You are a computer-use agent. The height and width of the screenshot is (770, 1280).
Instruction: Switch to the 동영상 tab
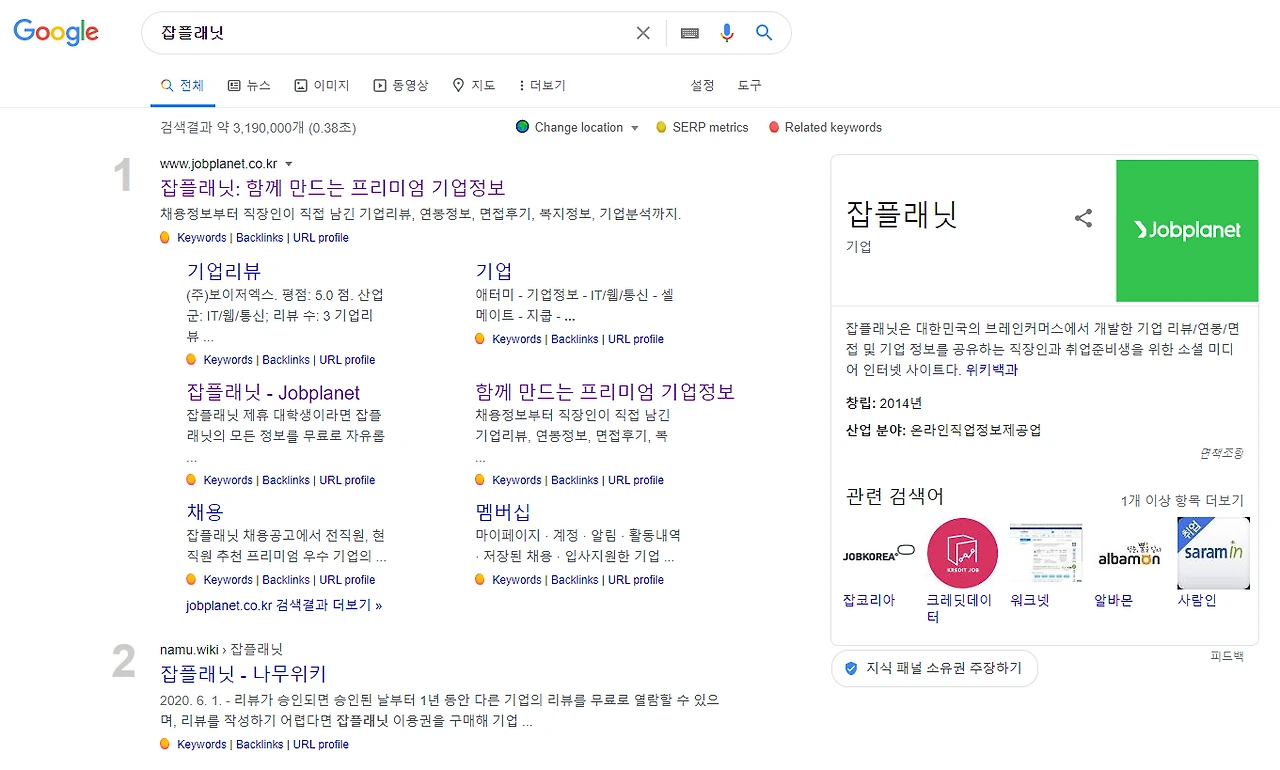(401, 86)
